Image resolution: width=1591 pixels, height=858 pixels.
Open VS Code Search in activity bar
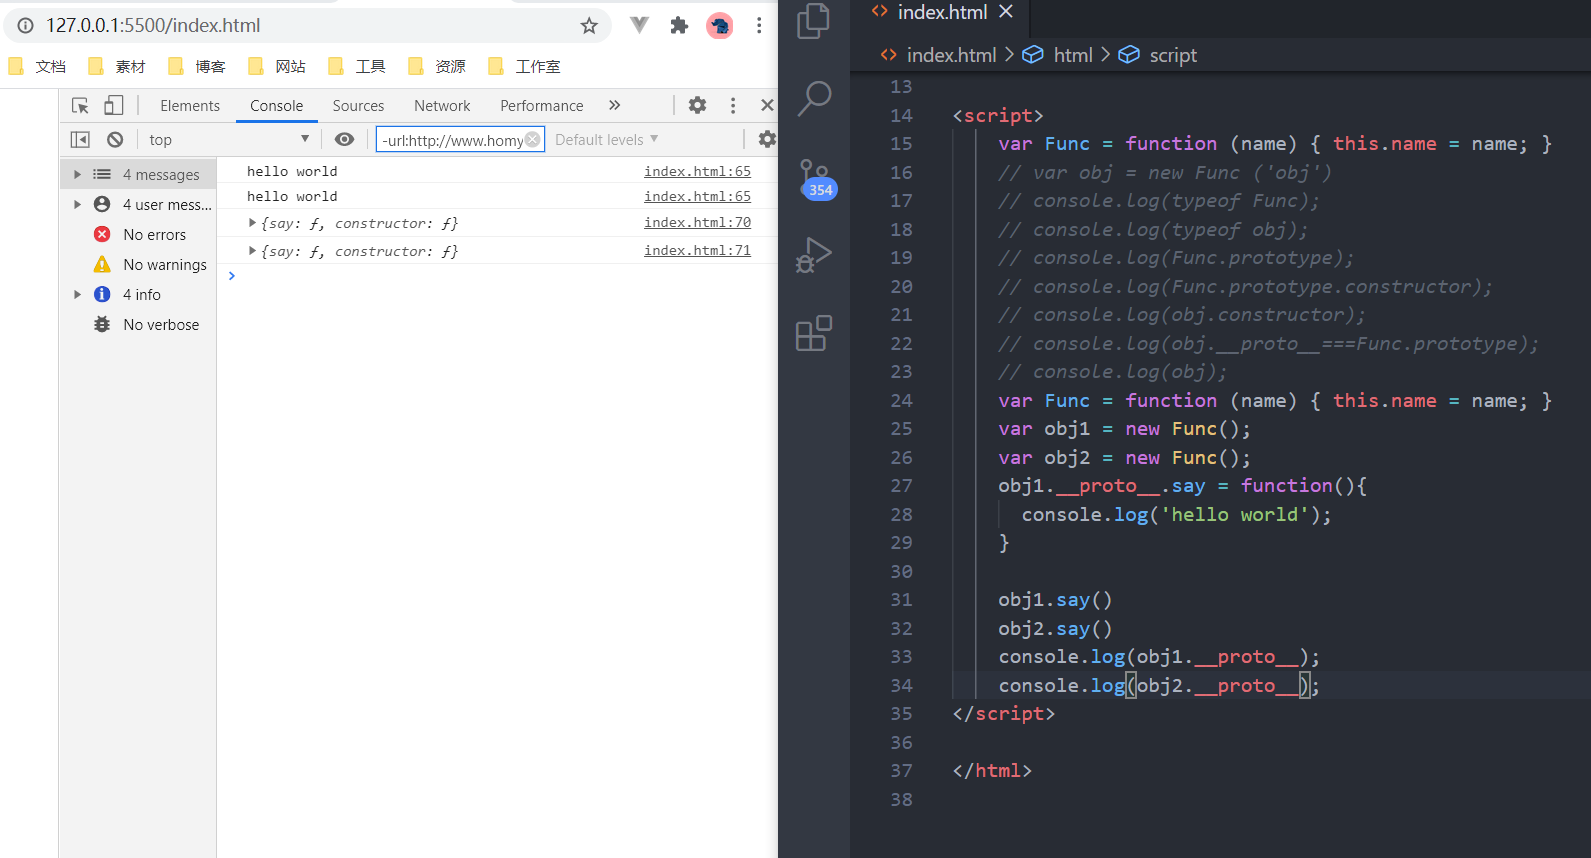point(814,98)
